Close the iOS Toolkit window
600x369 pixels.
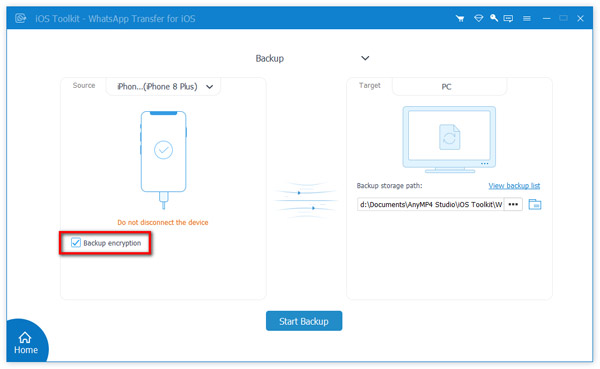[580, 18]
